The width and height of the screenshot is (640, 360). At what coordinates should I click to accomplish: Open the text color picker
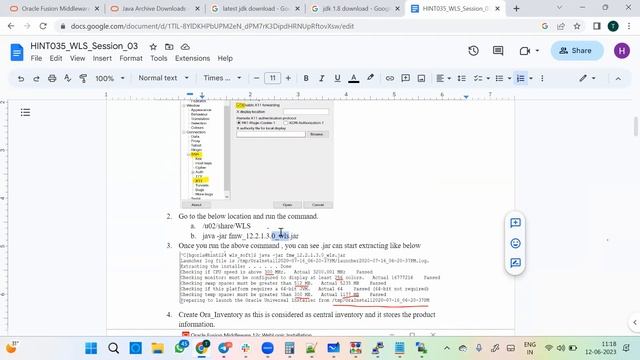[353, 78]
